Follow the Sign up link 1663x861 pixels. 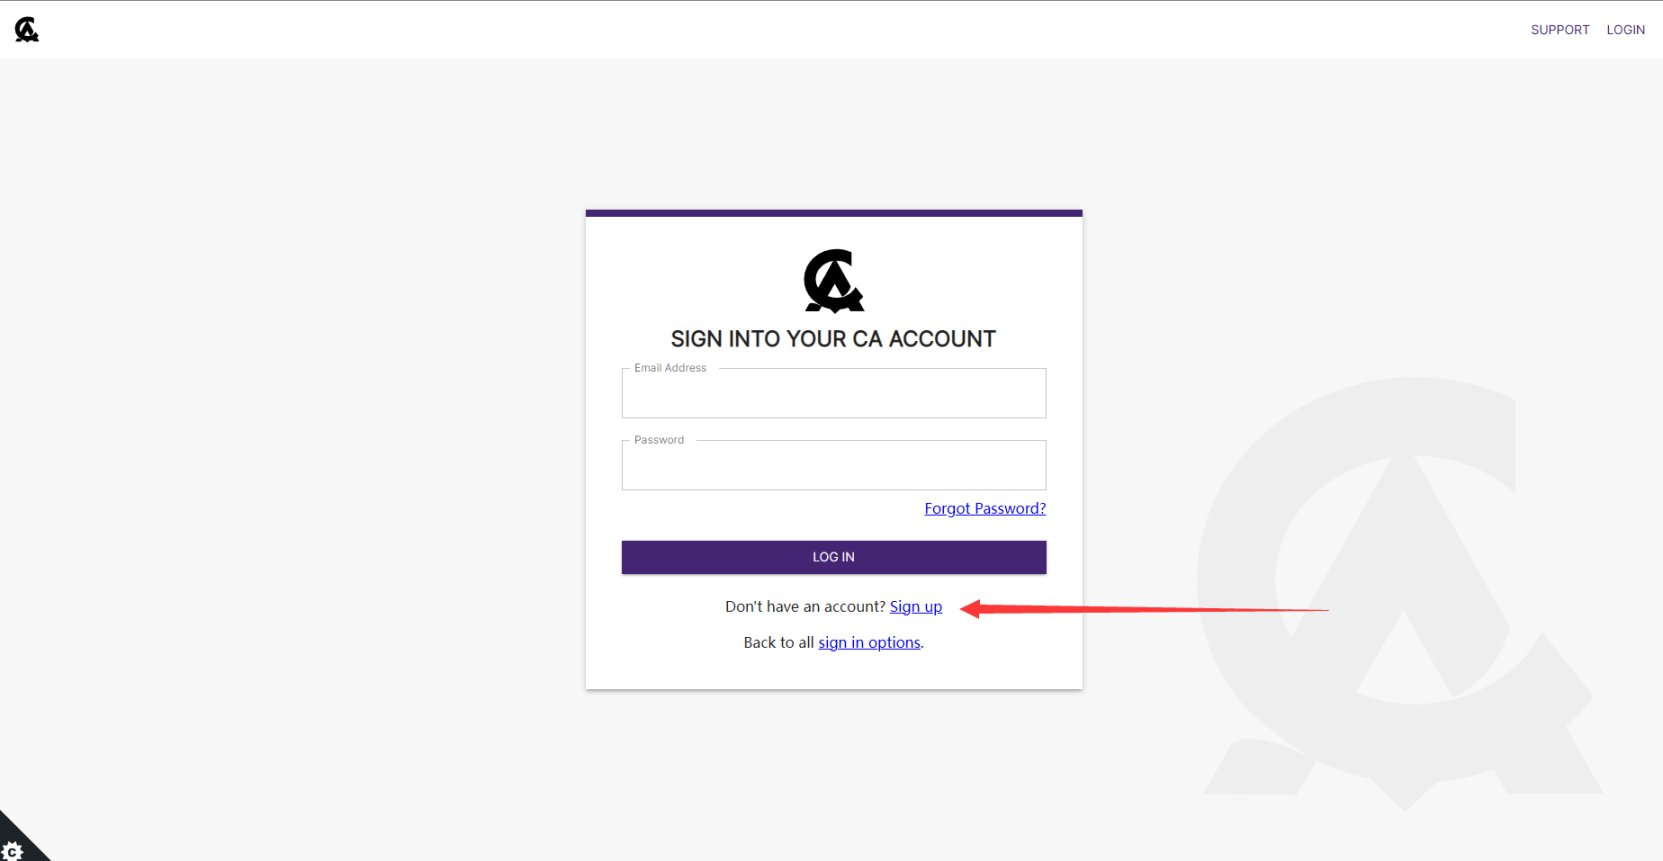click(916, 606)
